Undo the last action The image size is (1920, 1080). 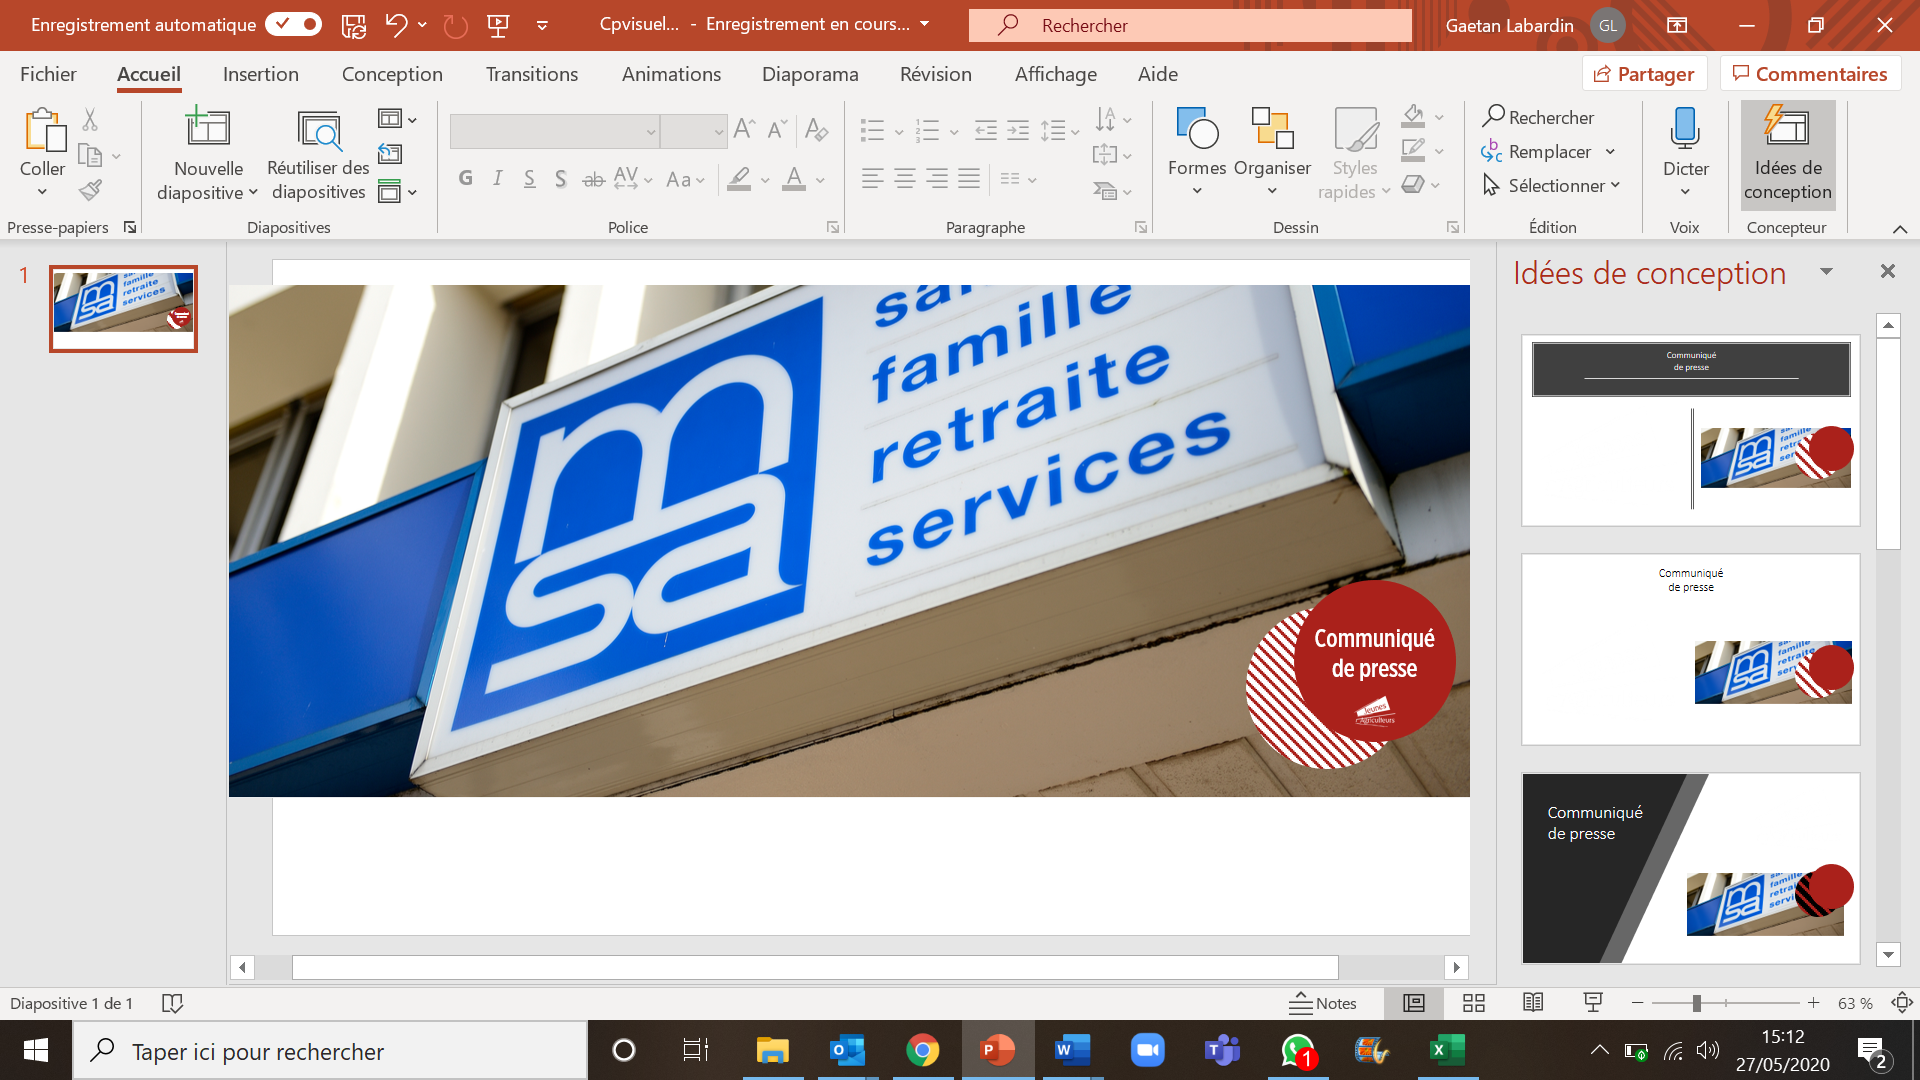pos(396,25)
